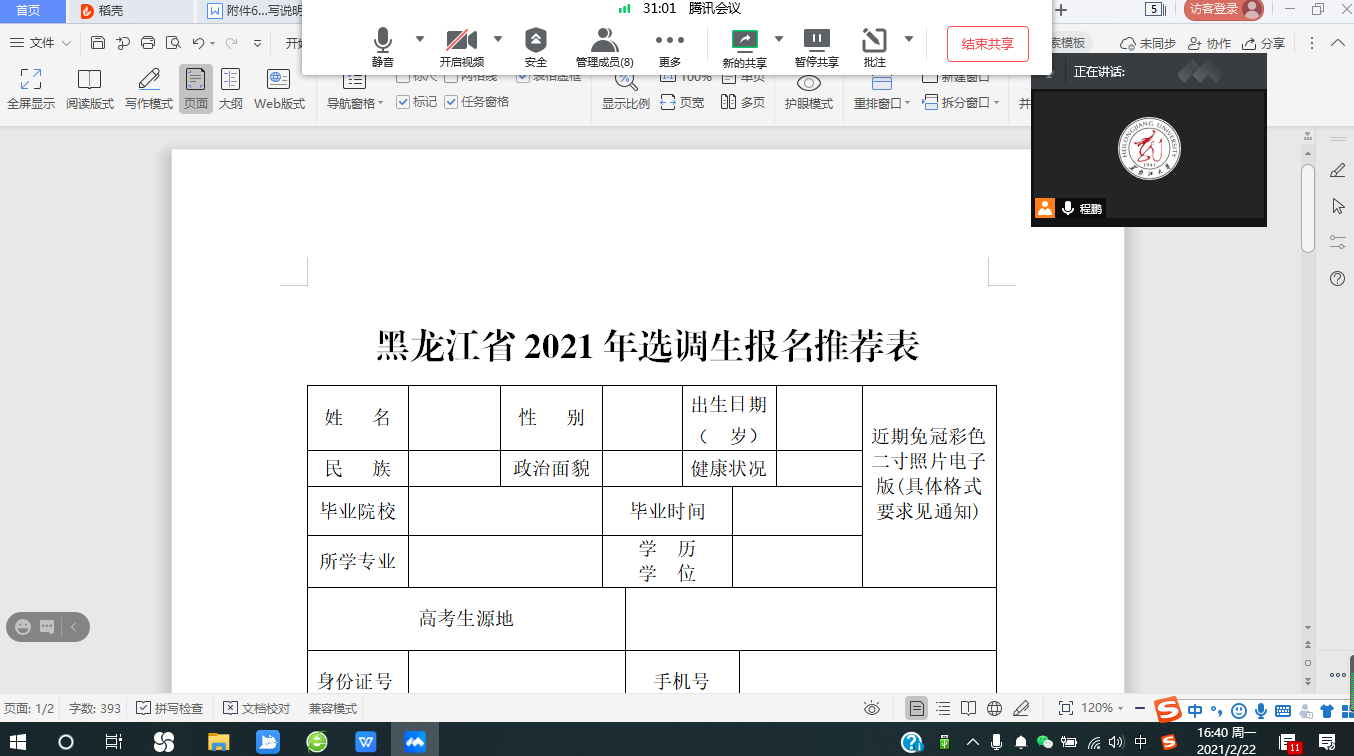The image size is (1354, 756).
Task: Click the vertical document scrollbar
Action: coord(1308,208)
